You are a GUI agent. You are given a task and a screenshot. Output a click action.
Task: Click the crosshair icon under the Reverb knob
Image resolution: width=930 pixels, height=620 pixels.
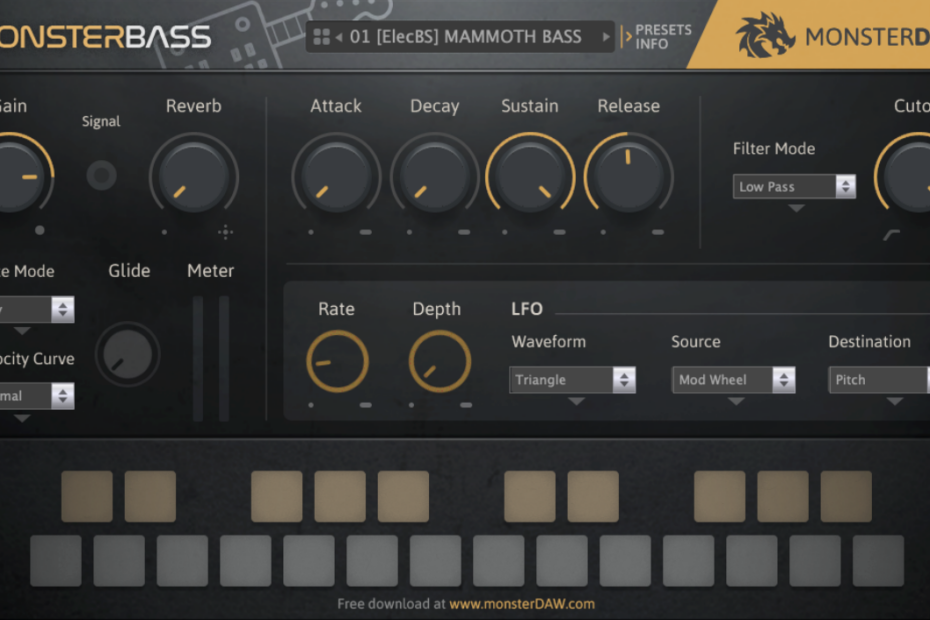(225, 232)
